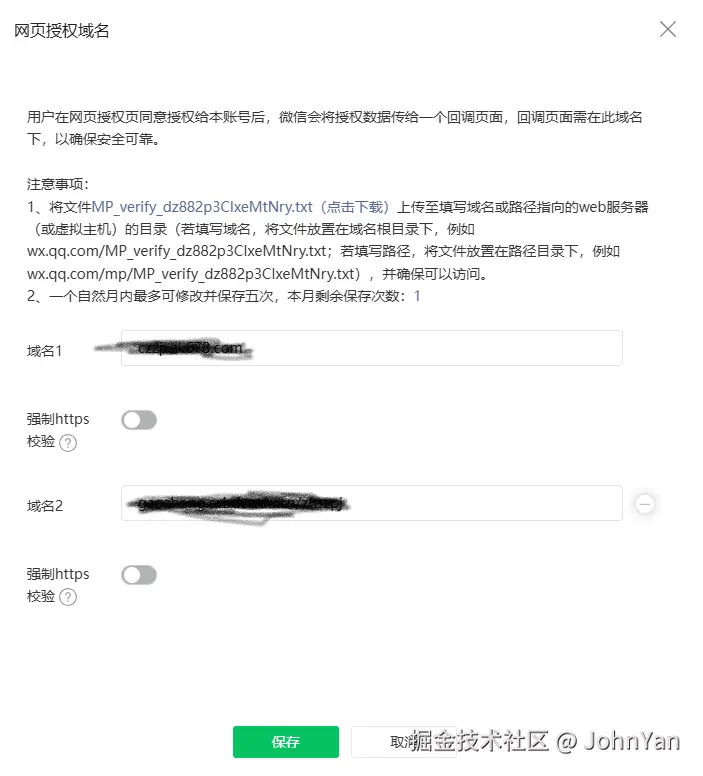The image size is (703, 776).
Task: Click the green 保存 button
Action: [286, 742]
